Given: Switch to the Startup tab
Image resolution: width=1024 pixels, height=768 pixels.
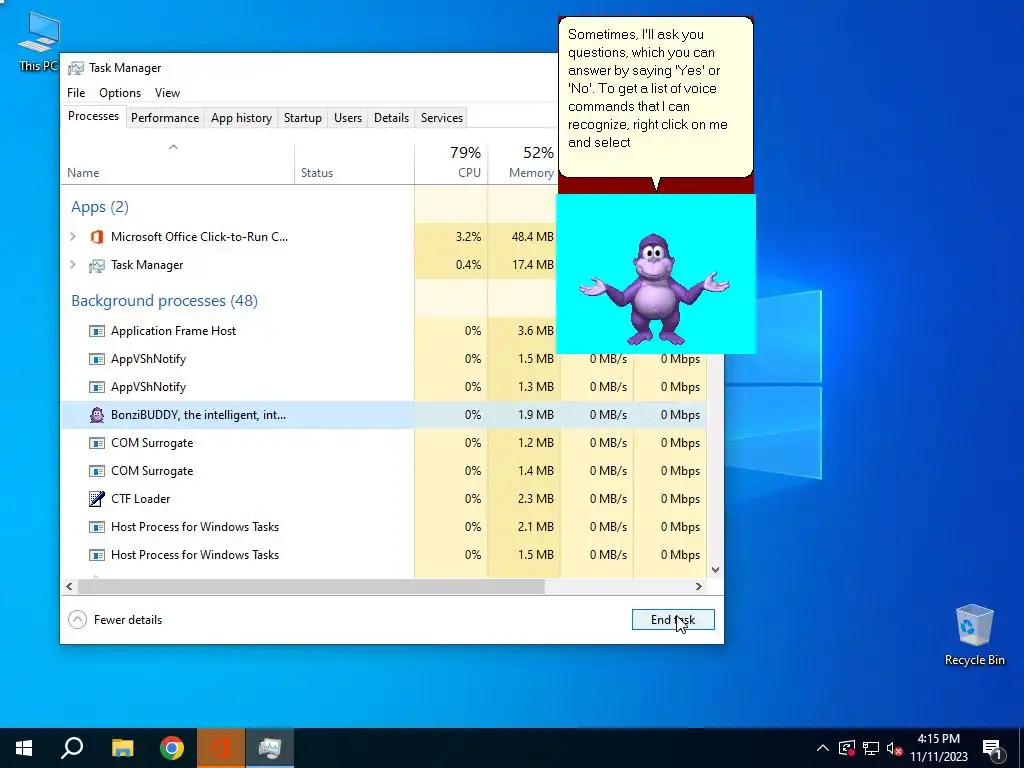Looking at the screenshot, I should tap(302, 118).
